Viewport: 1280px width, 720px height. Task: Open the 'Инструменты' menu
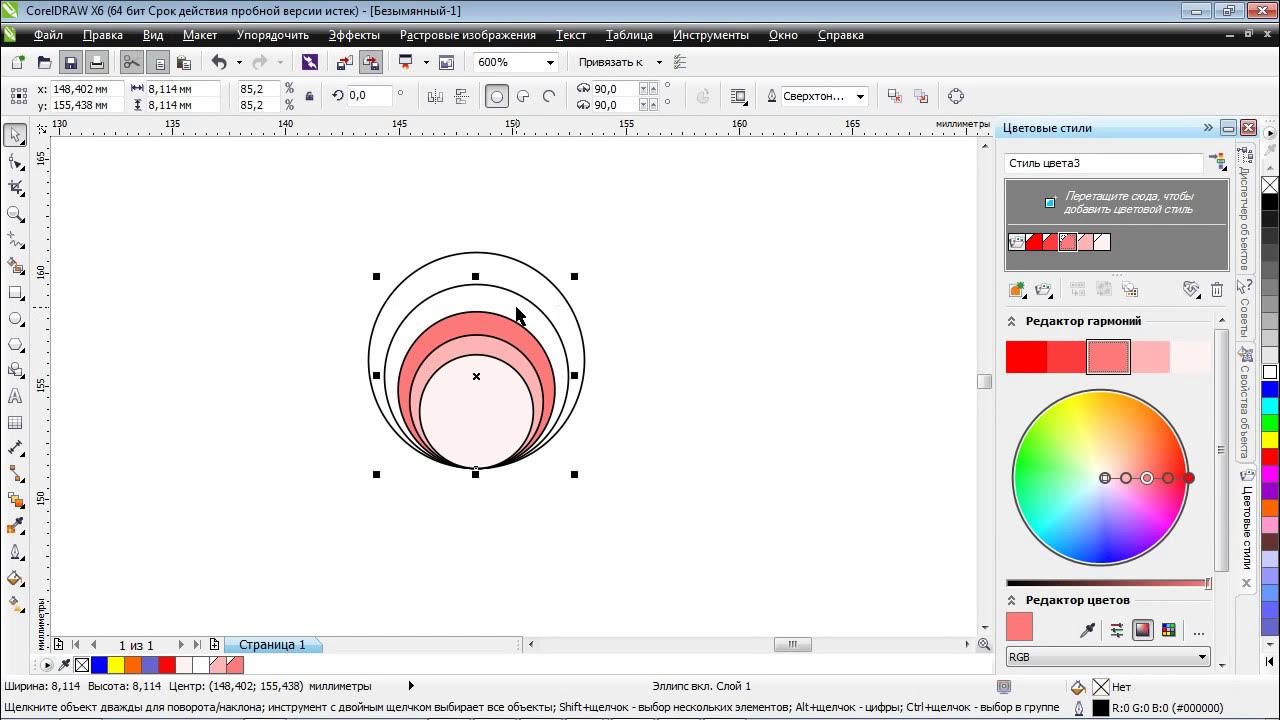[711, 35]
